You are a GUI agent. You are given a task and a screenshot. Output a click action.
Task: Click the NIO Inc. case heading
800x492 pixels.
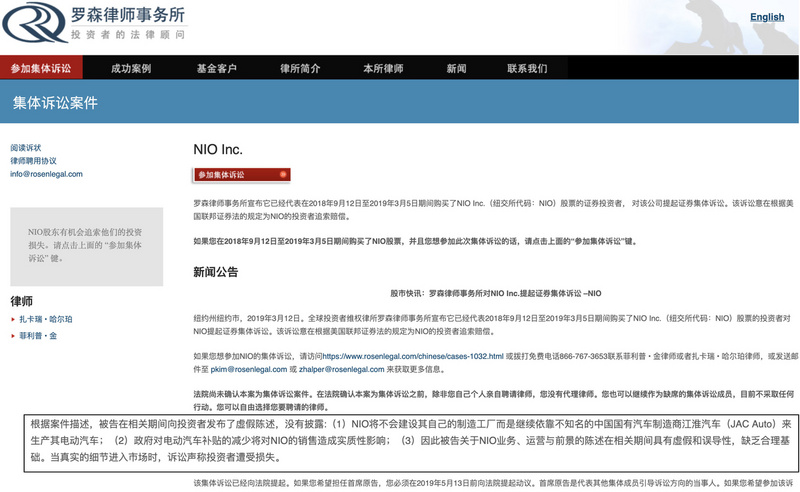click(x=218, y=150)
